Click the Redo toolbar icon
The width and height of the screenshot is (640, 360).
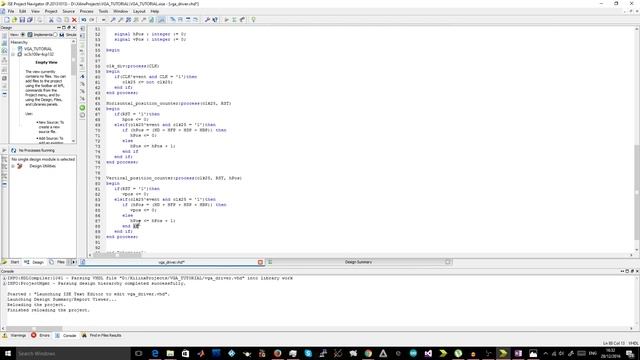(91, 20)
